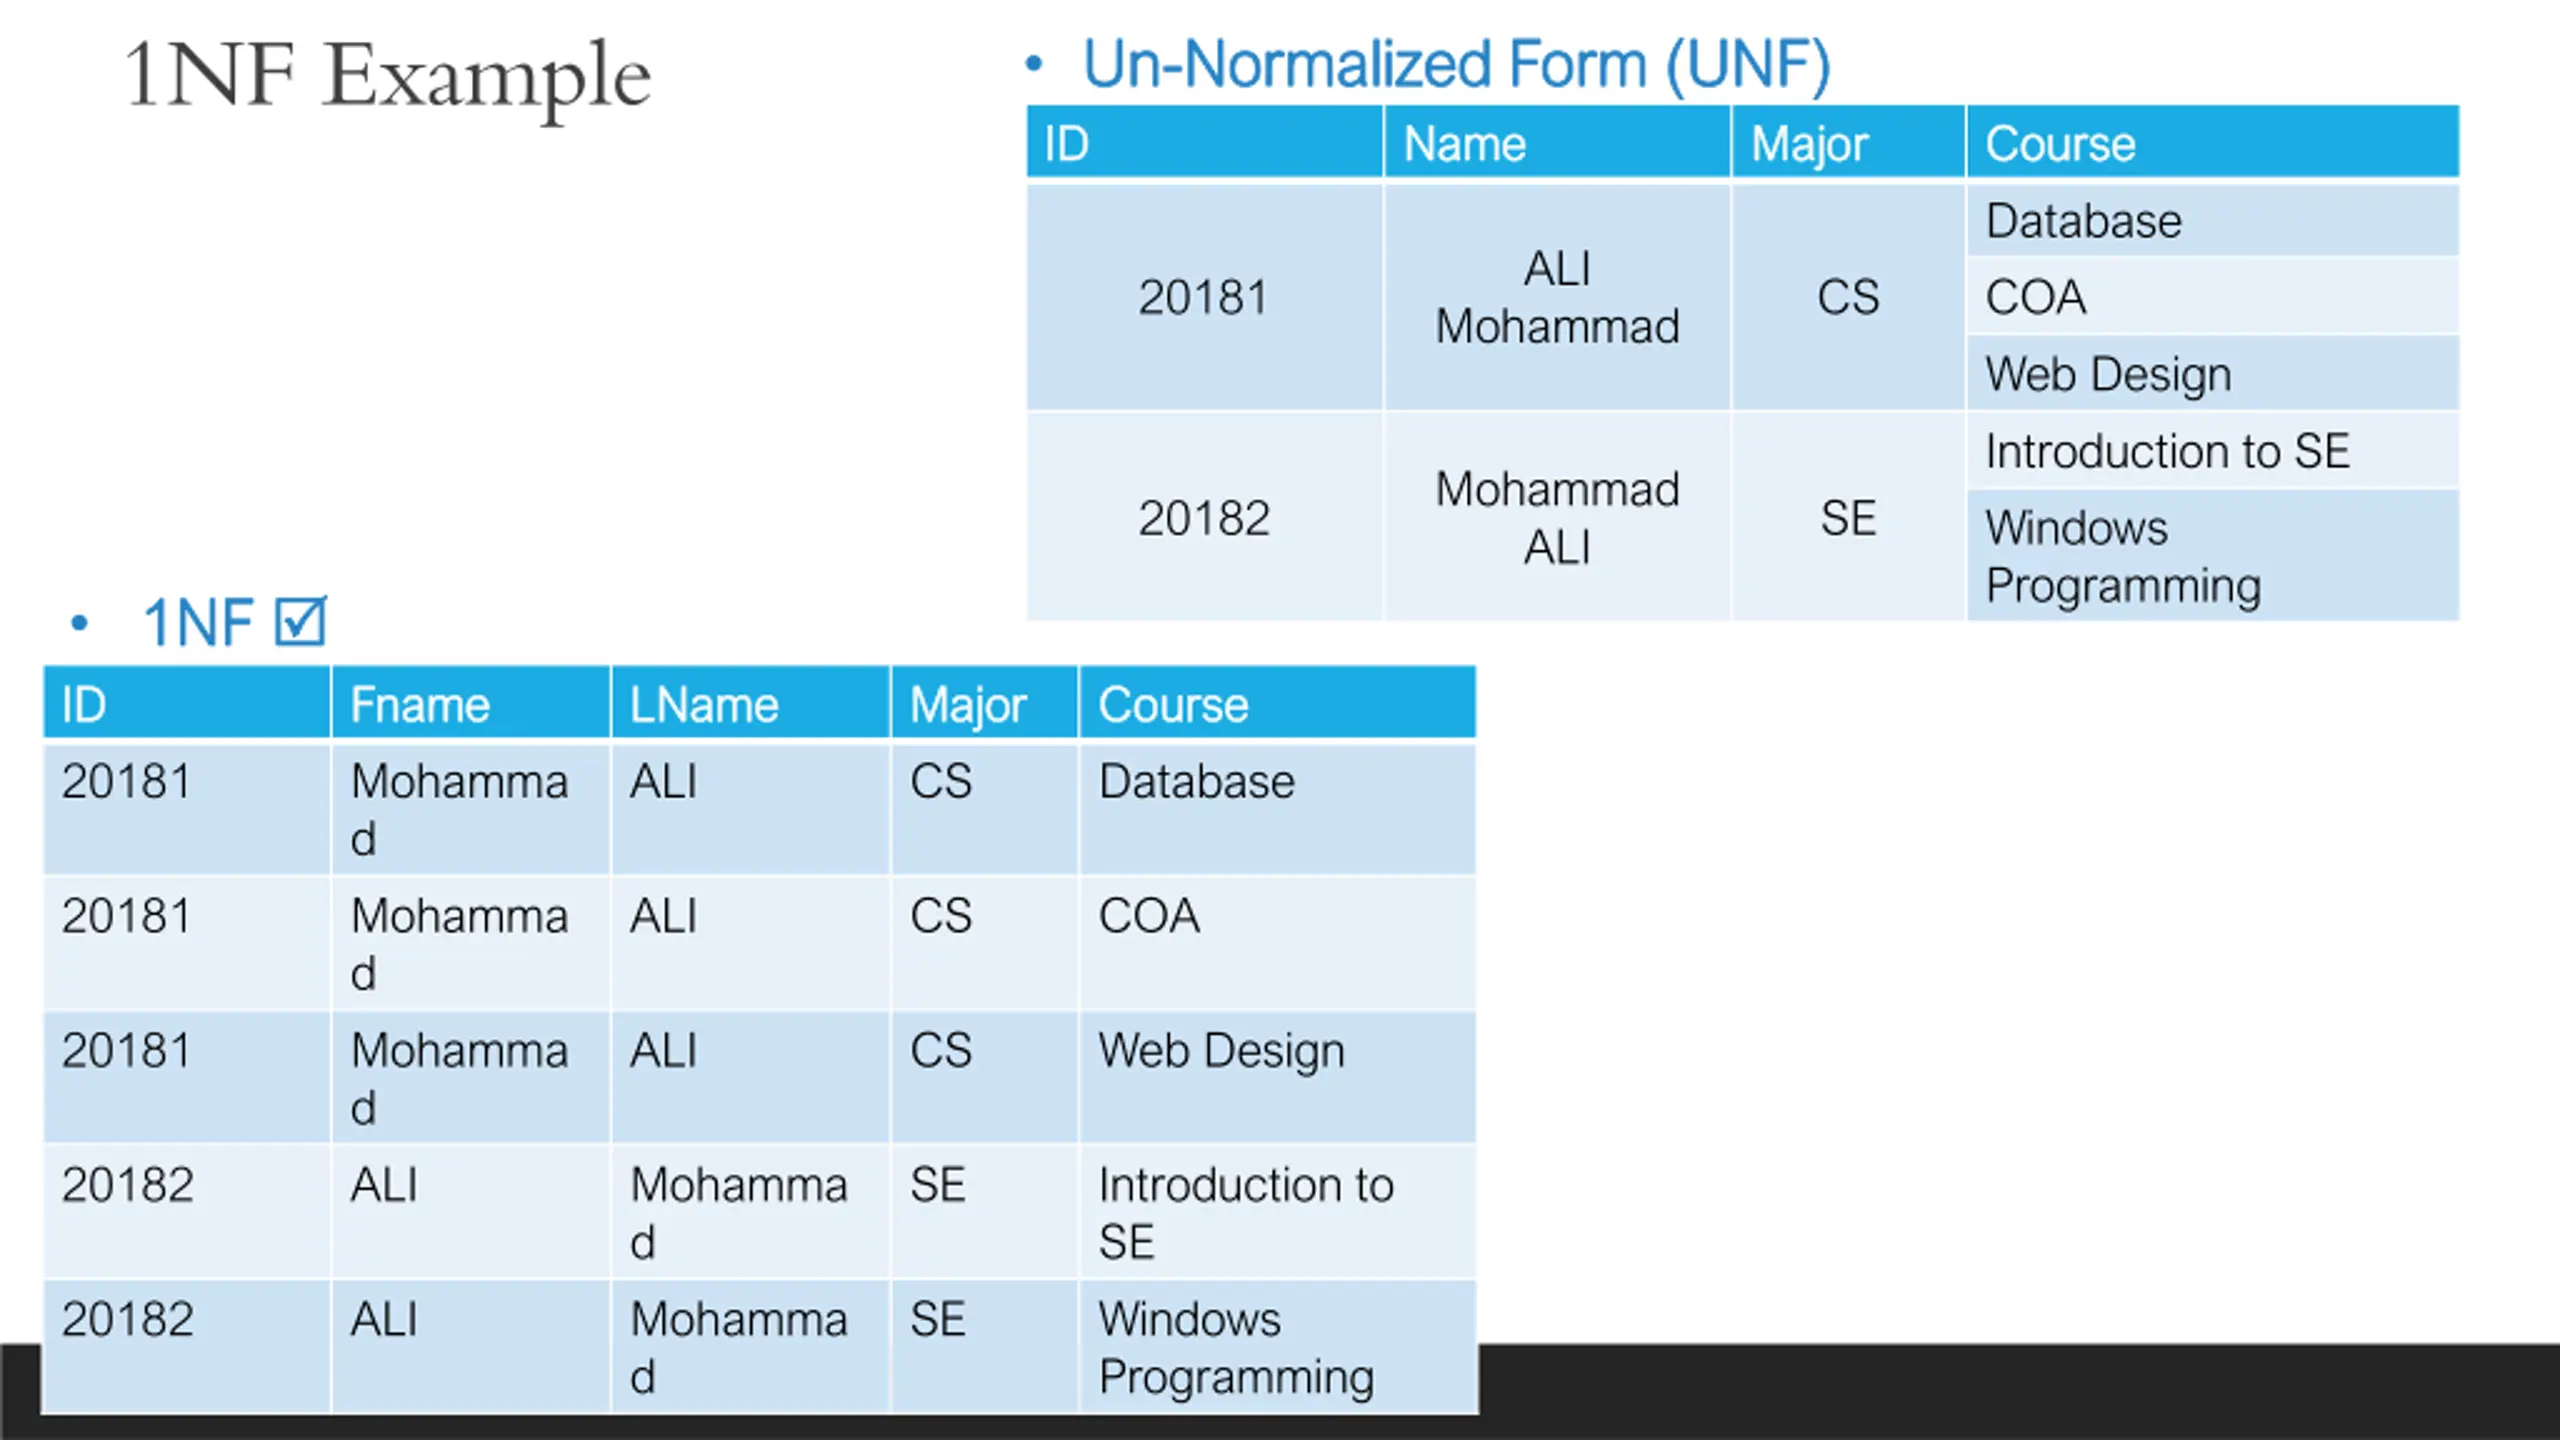Select the UNF Major column header

tap(1848, 143)
